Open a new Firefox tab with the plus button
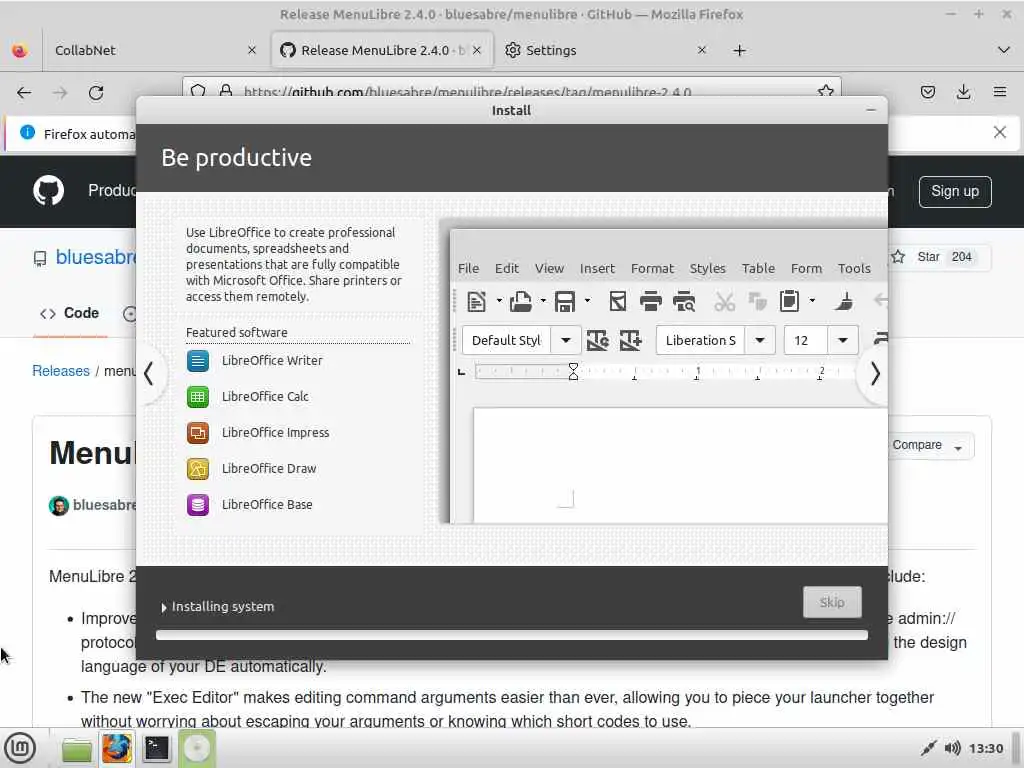 (739, 50)
